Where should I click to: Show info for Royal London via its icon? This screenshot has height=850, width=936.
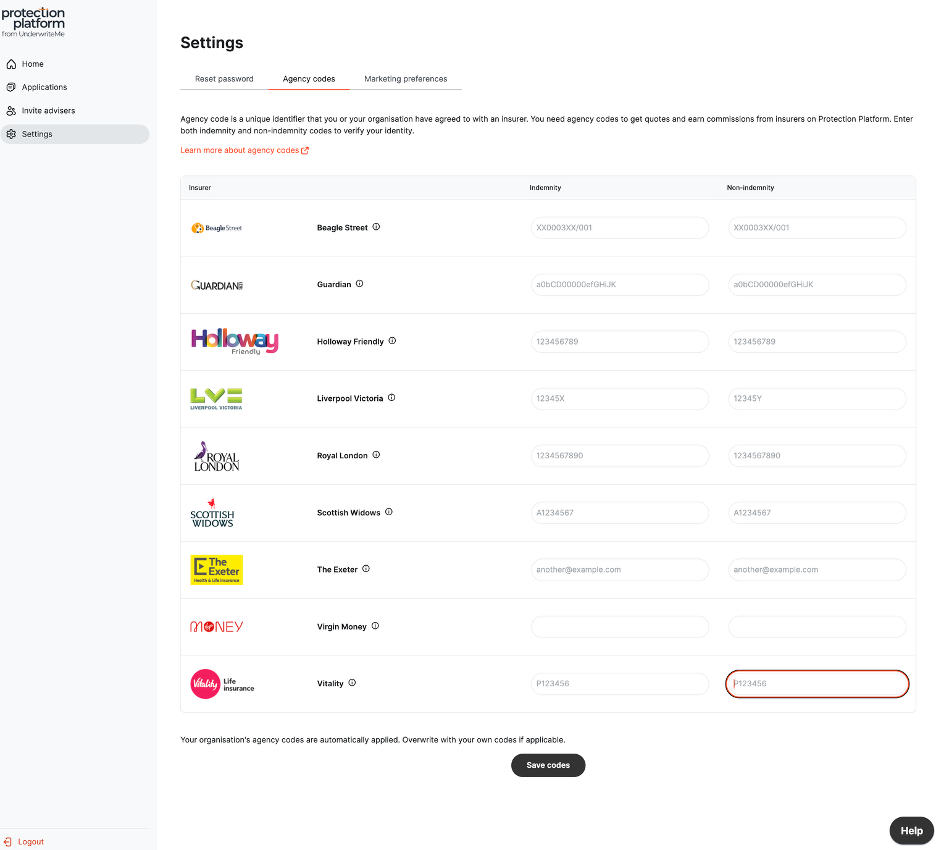pyautogui.click(x=376, y=455)
